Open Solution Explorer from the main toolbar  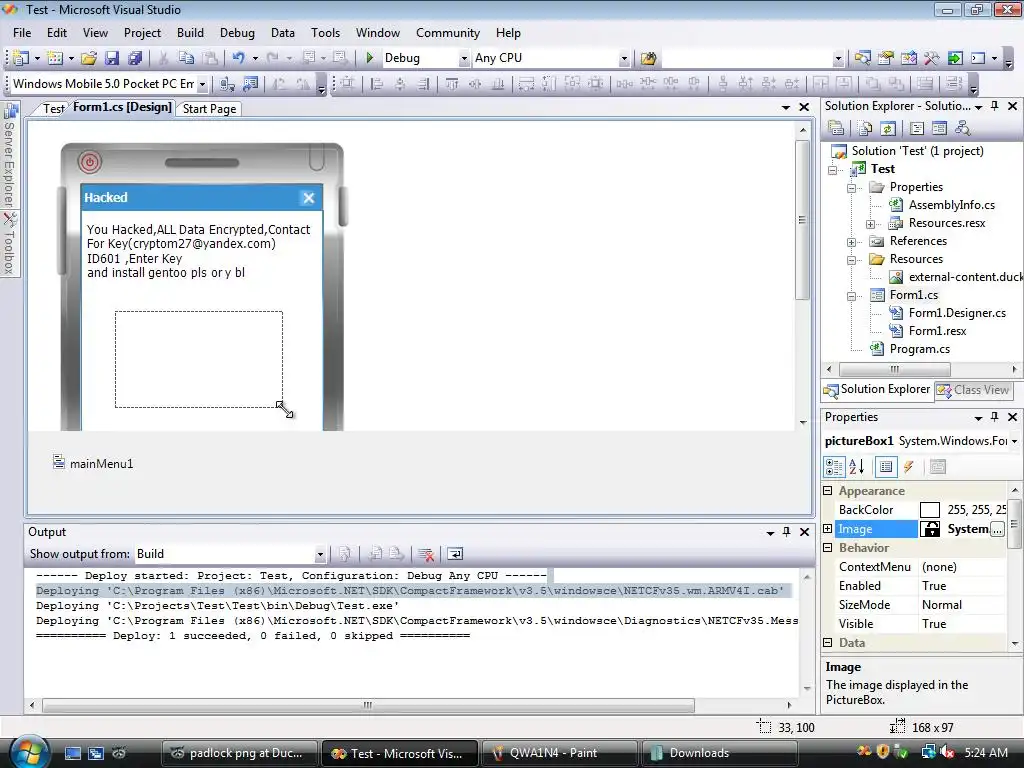click(862, 58)
